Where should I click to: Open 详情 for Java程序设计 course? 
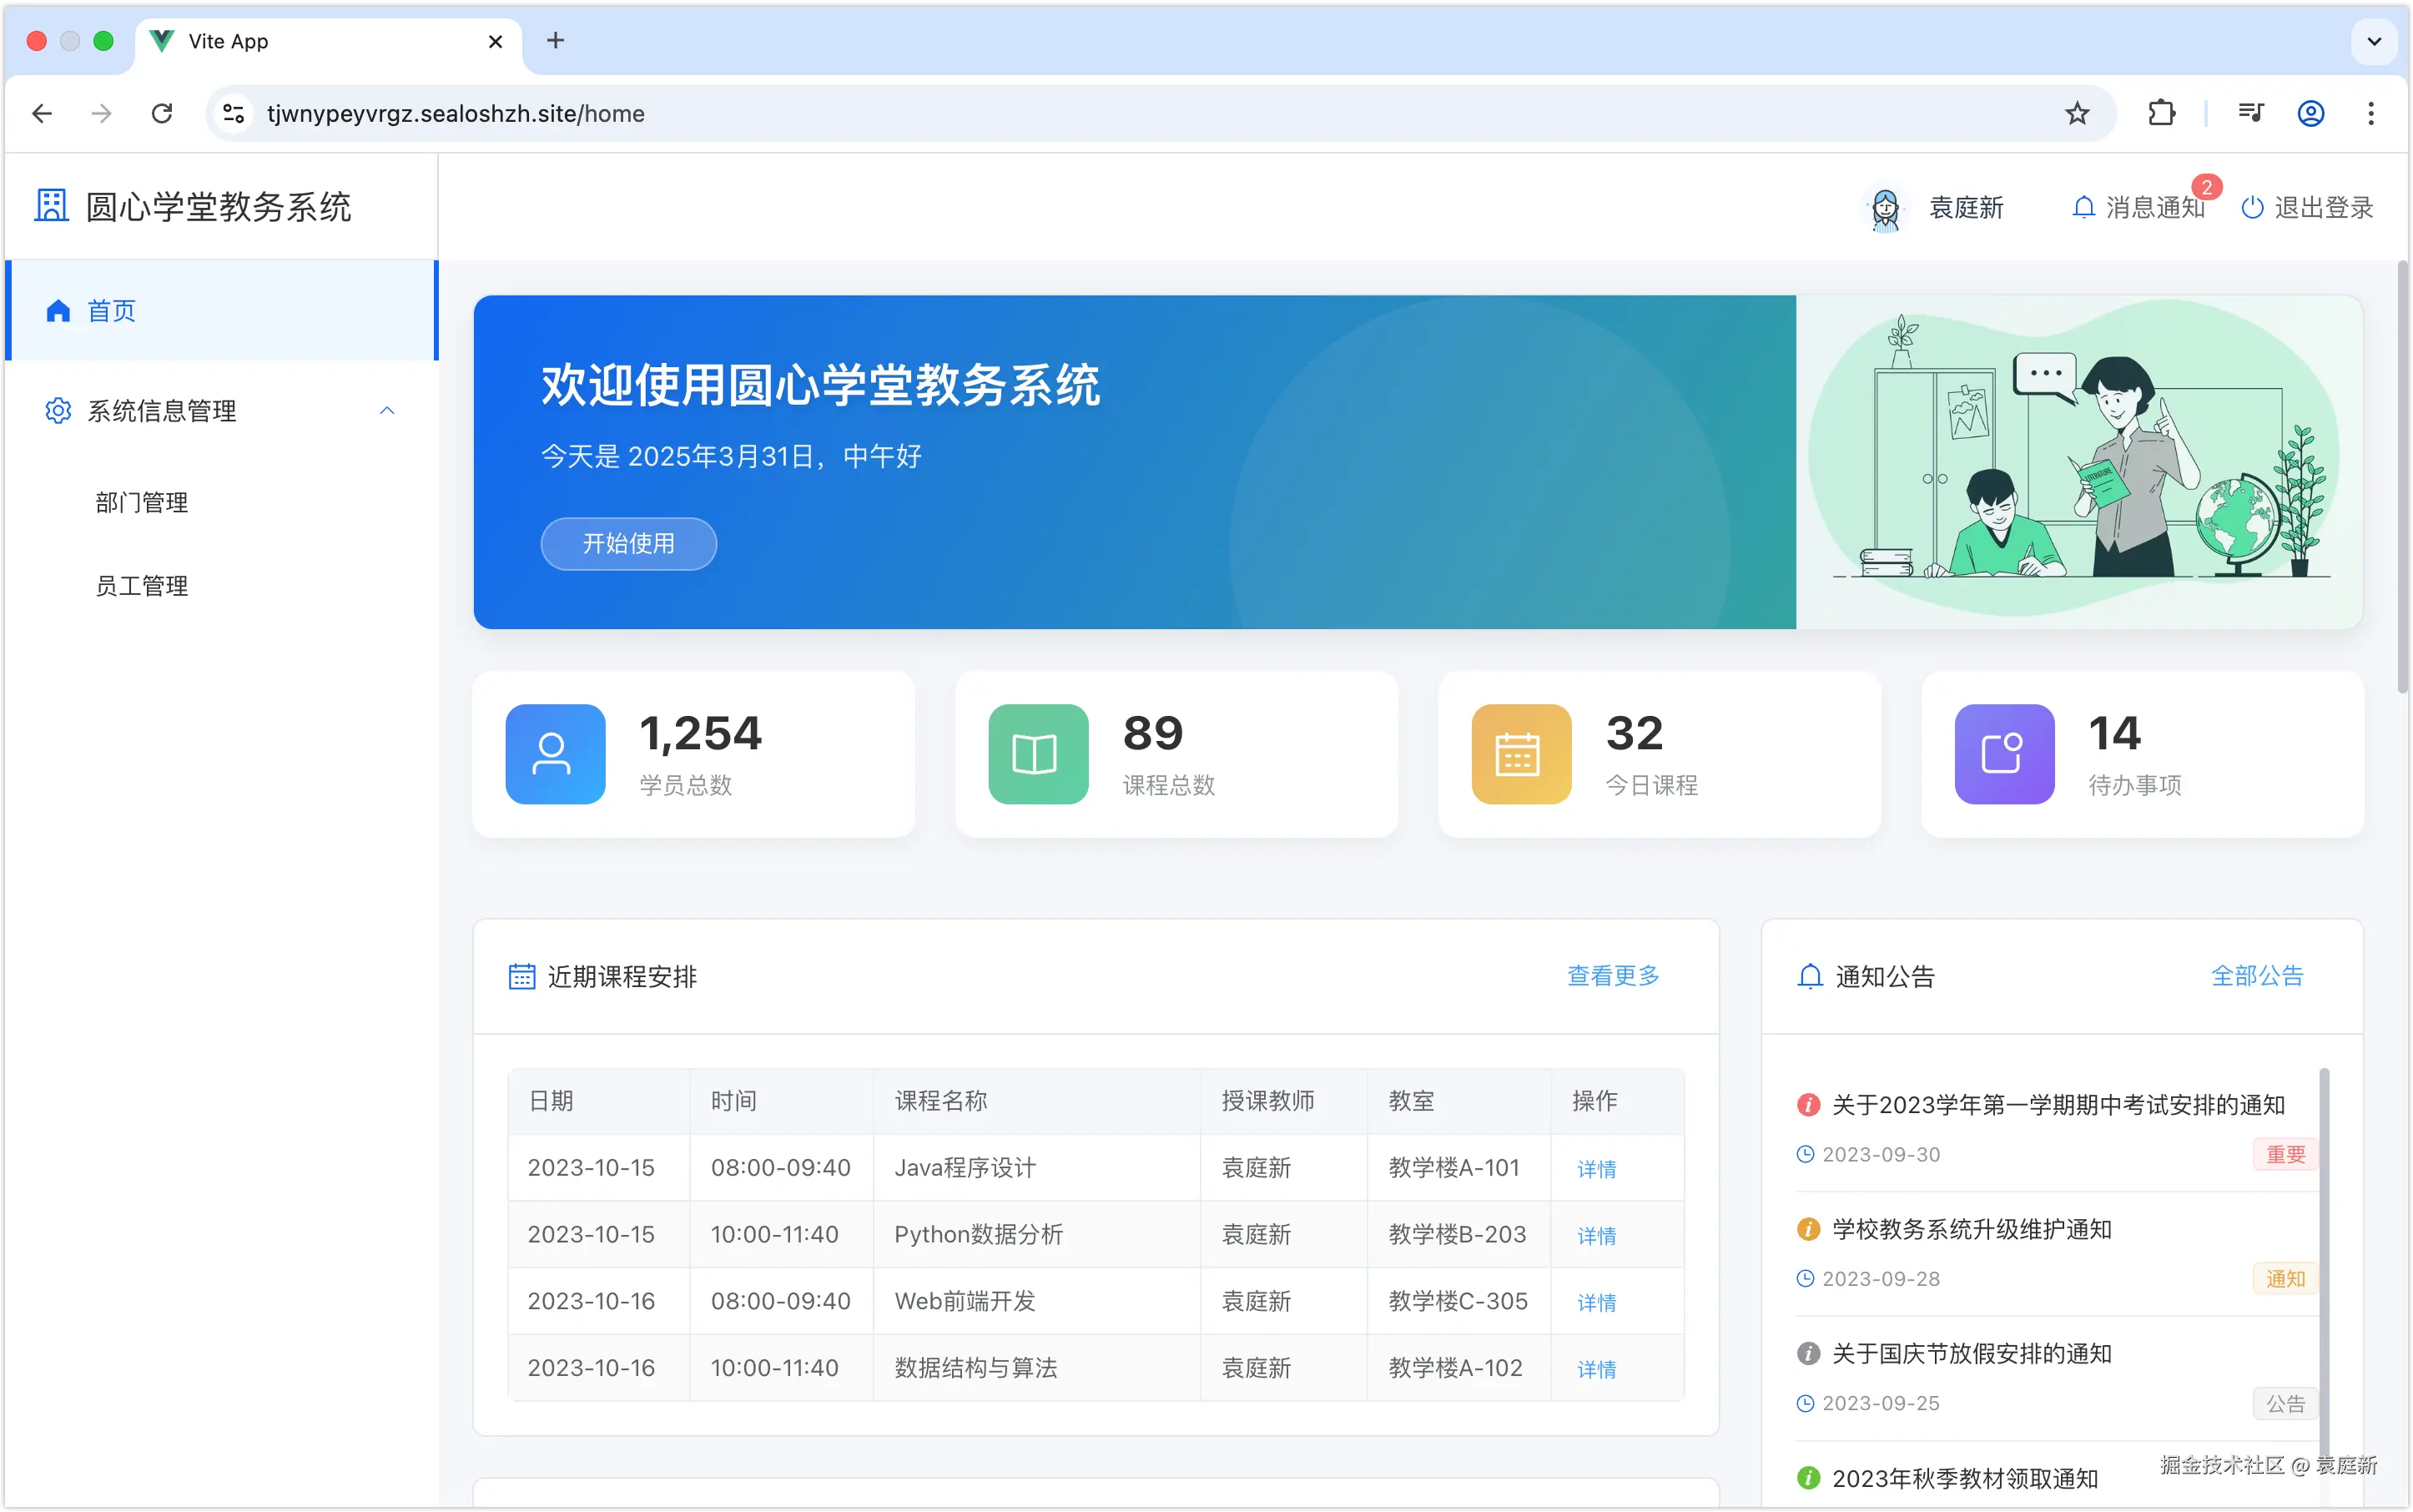[x=1596, y=1168]
